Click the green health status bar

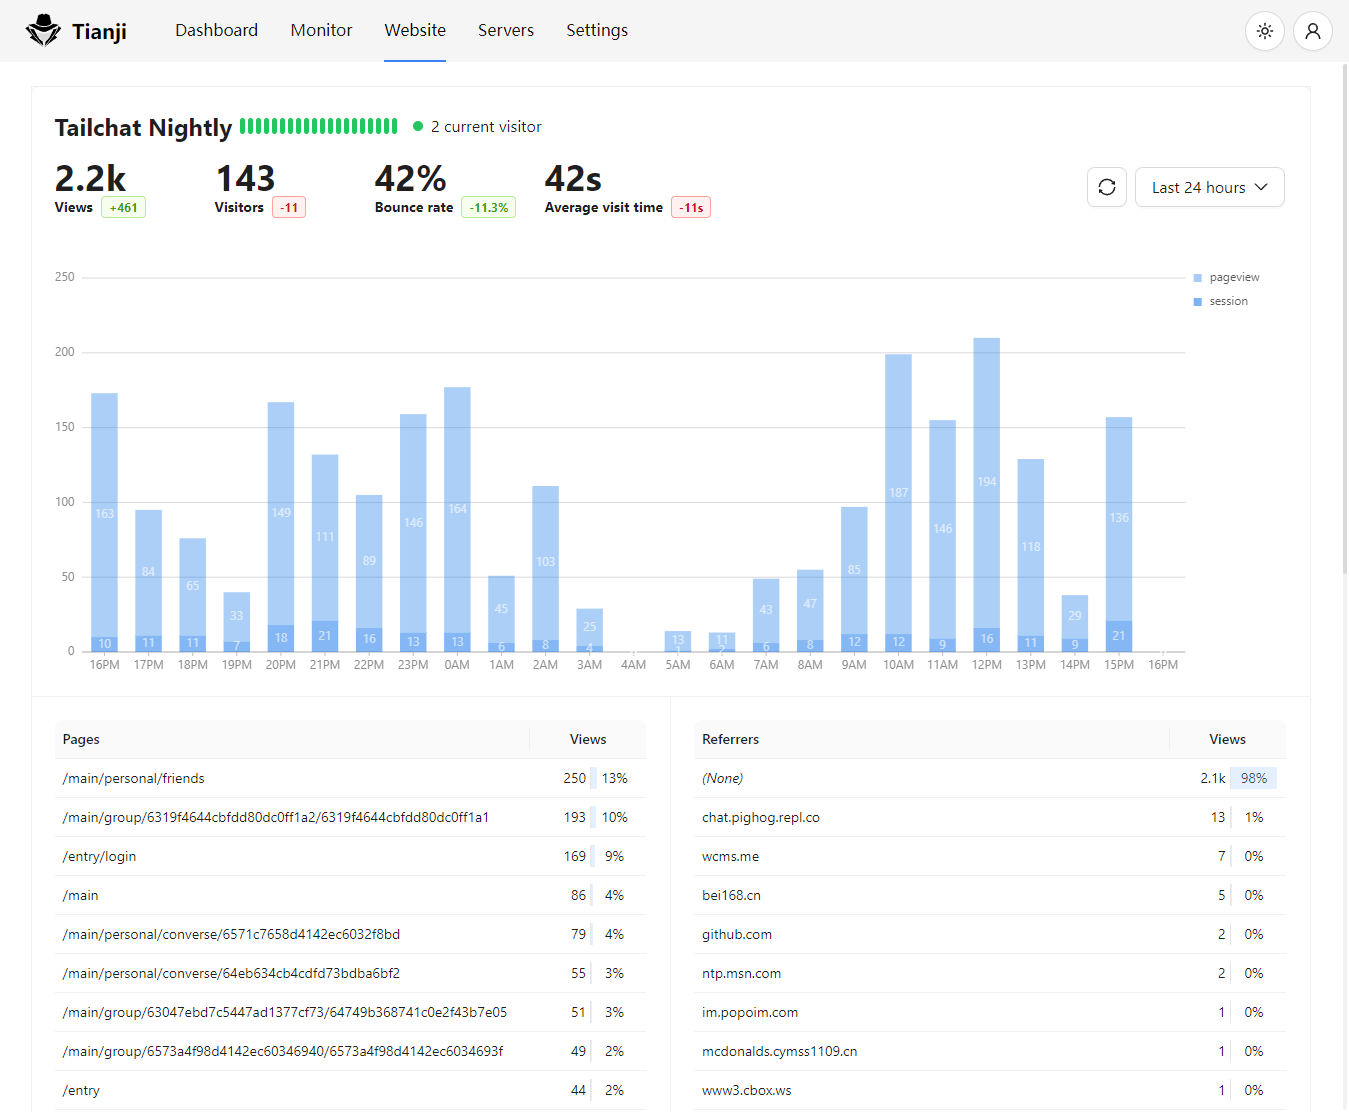coord(318,126)
